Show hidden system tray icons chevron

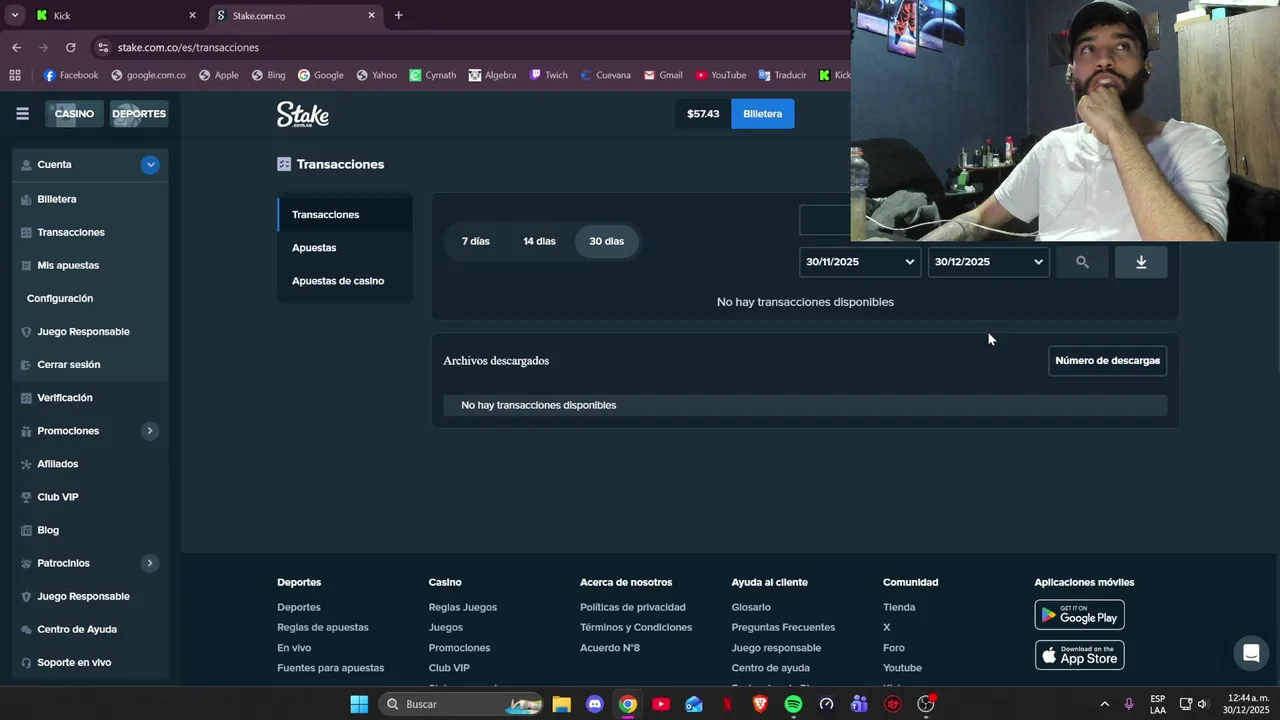click(x=1104, y=704)
